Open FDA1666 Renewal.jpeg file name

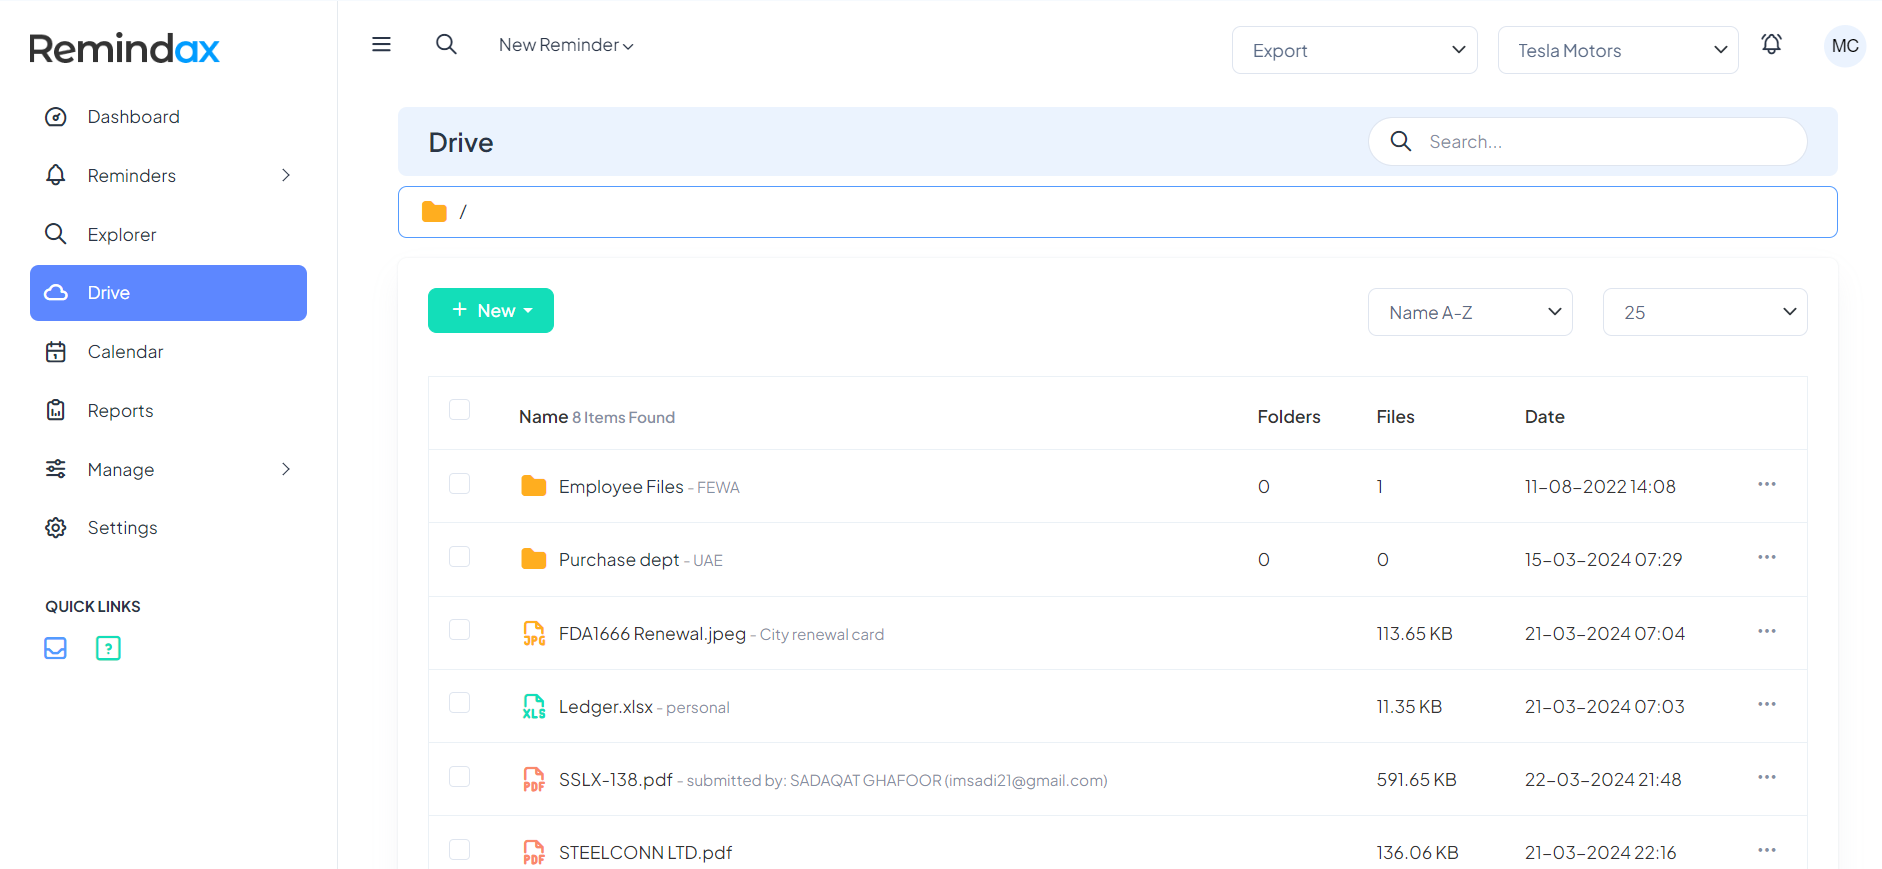[x=652, y=634]
